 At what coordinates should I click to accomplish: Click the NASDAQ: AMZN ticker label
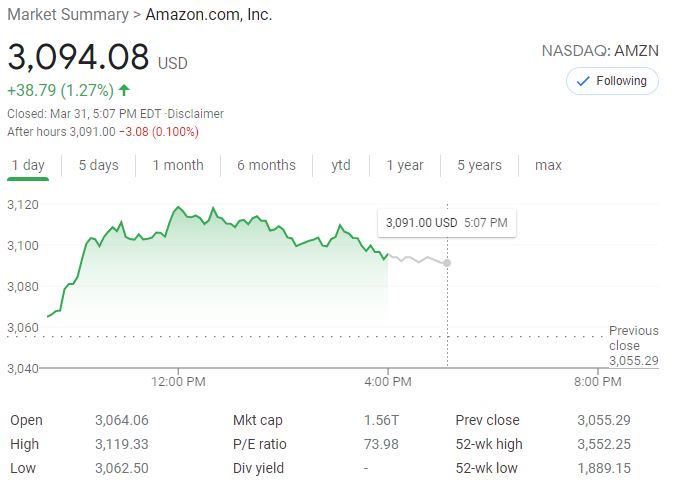click(600, 50)
